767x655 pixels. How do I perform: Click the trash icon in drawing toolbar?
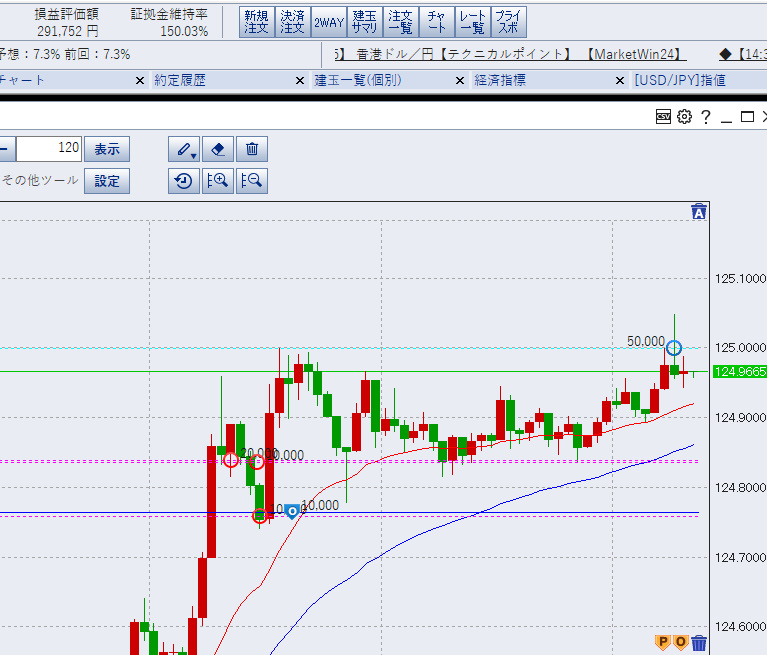[252, 149]
